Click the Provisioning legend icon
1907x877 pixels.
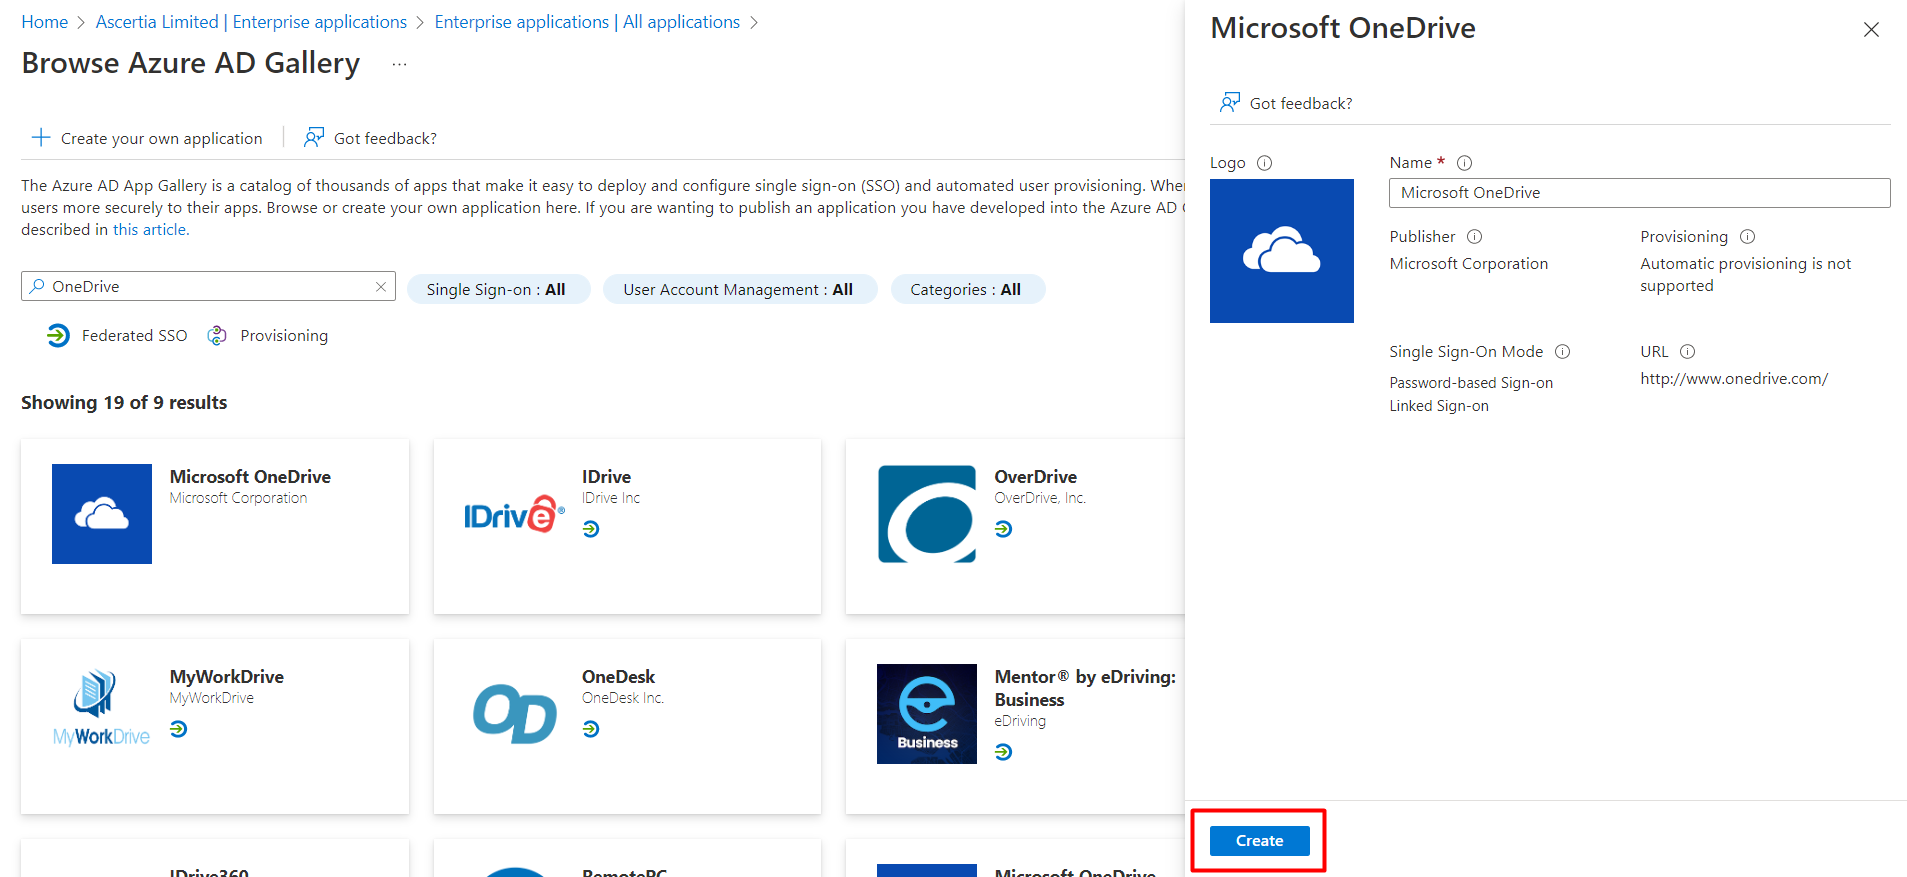click(x=217, y=336)
